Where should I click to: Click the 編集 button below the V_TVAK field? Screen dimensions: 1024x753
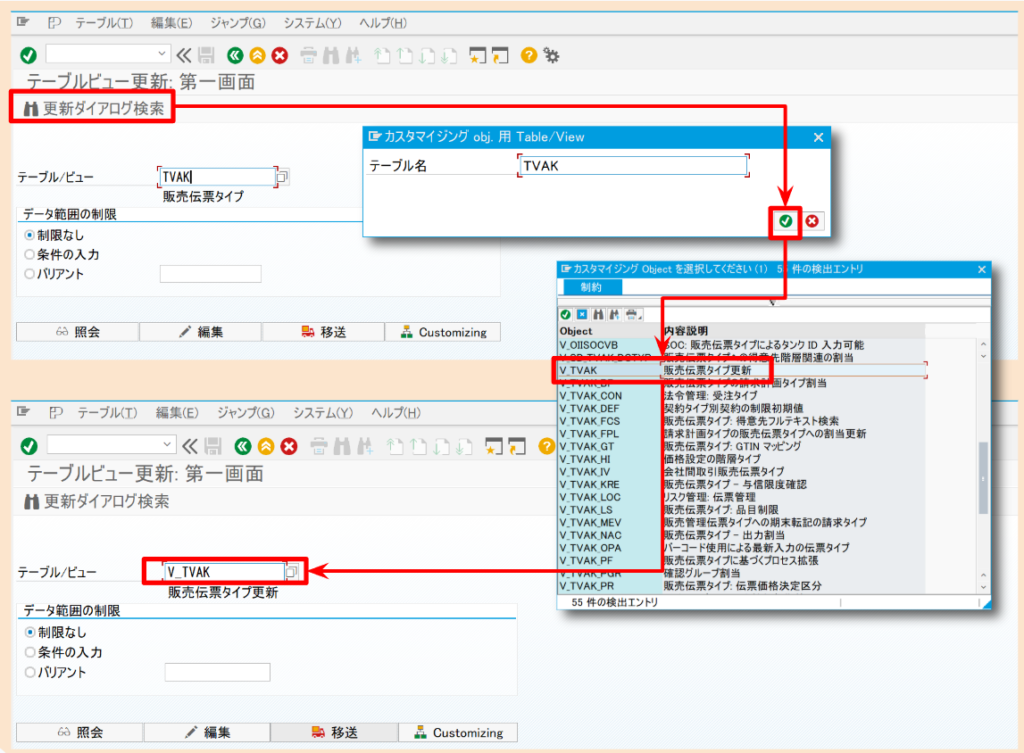[209, 732]
